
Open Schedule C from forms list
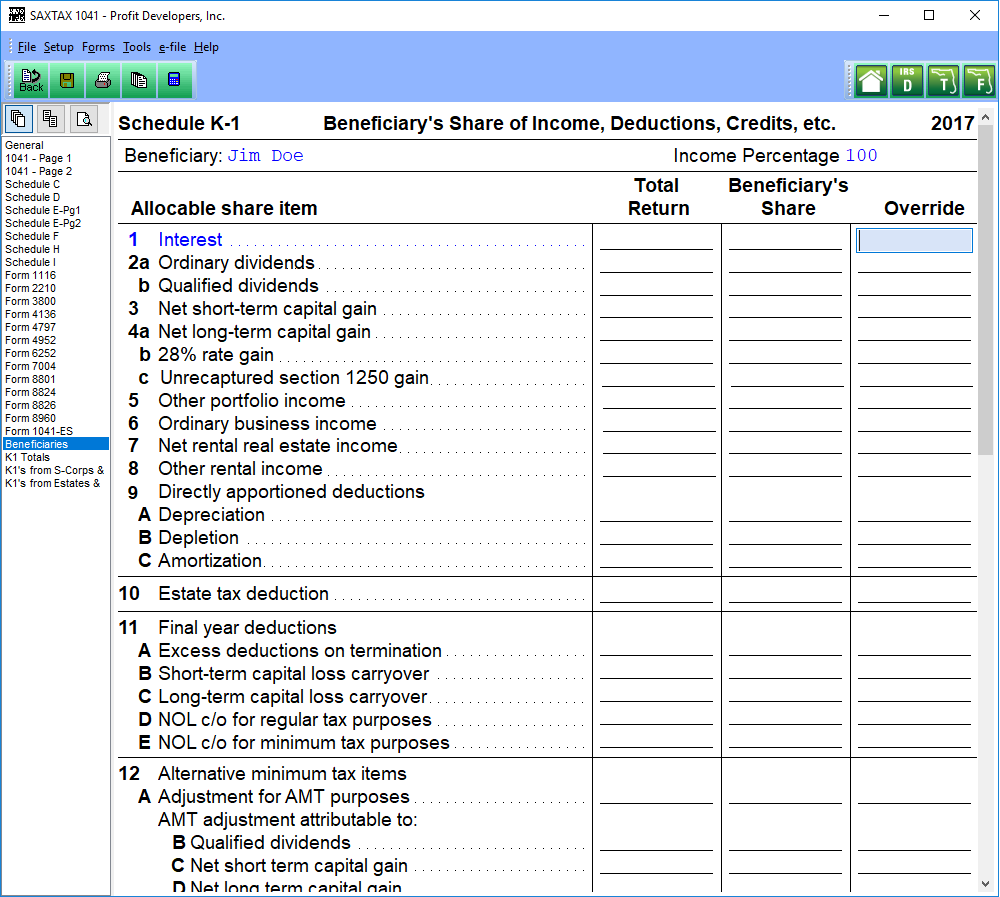pos(56,184)
